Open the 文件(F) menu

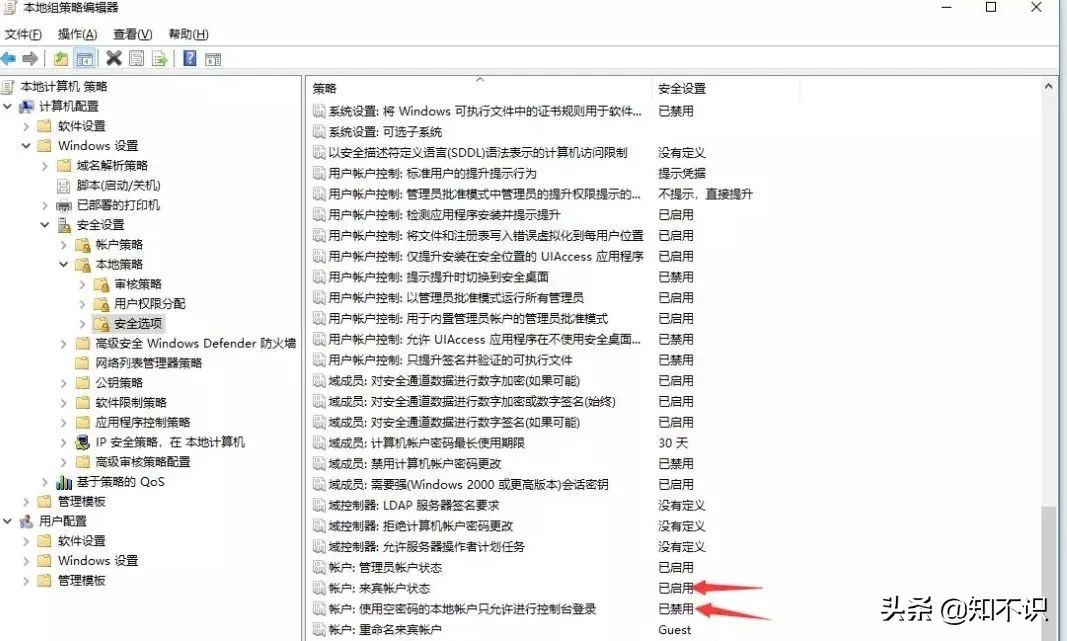[x=22, y=33]
